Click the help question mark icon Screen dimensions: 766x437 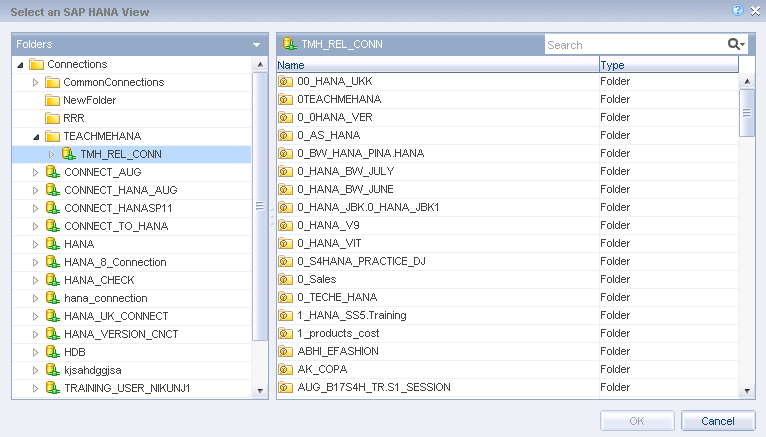pos(738,10)
